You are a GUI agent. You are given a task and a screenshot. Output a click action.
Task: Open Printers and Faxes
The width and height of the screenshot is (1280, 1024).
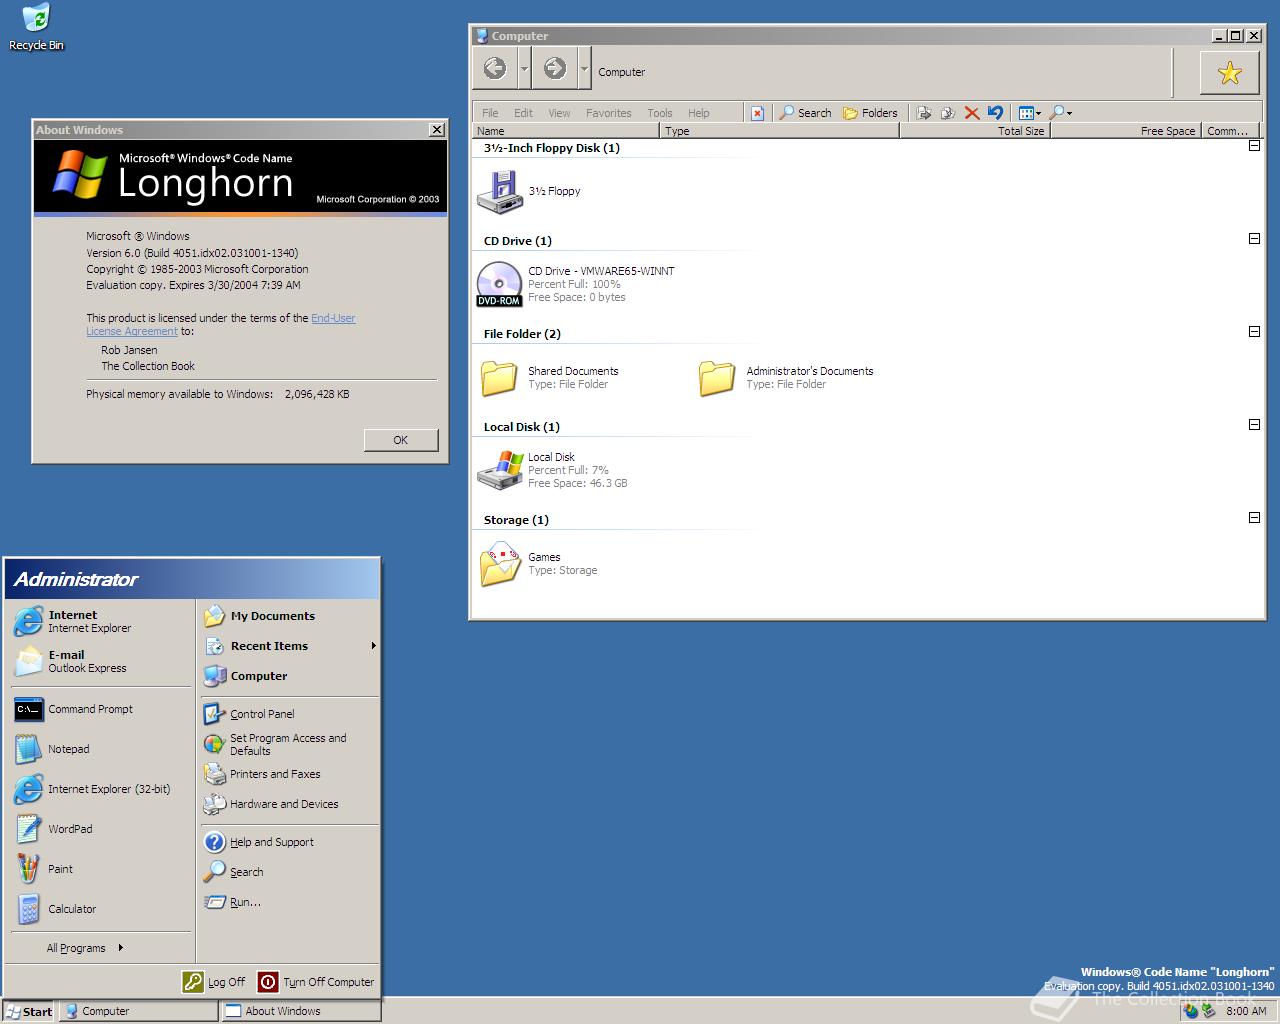coord(290,774)
